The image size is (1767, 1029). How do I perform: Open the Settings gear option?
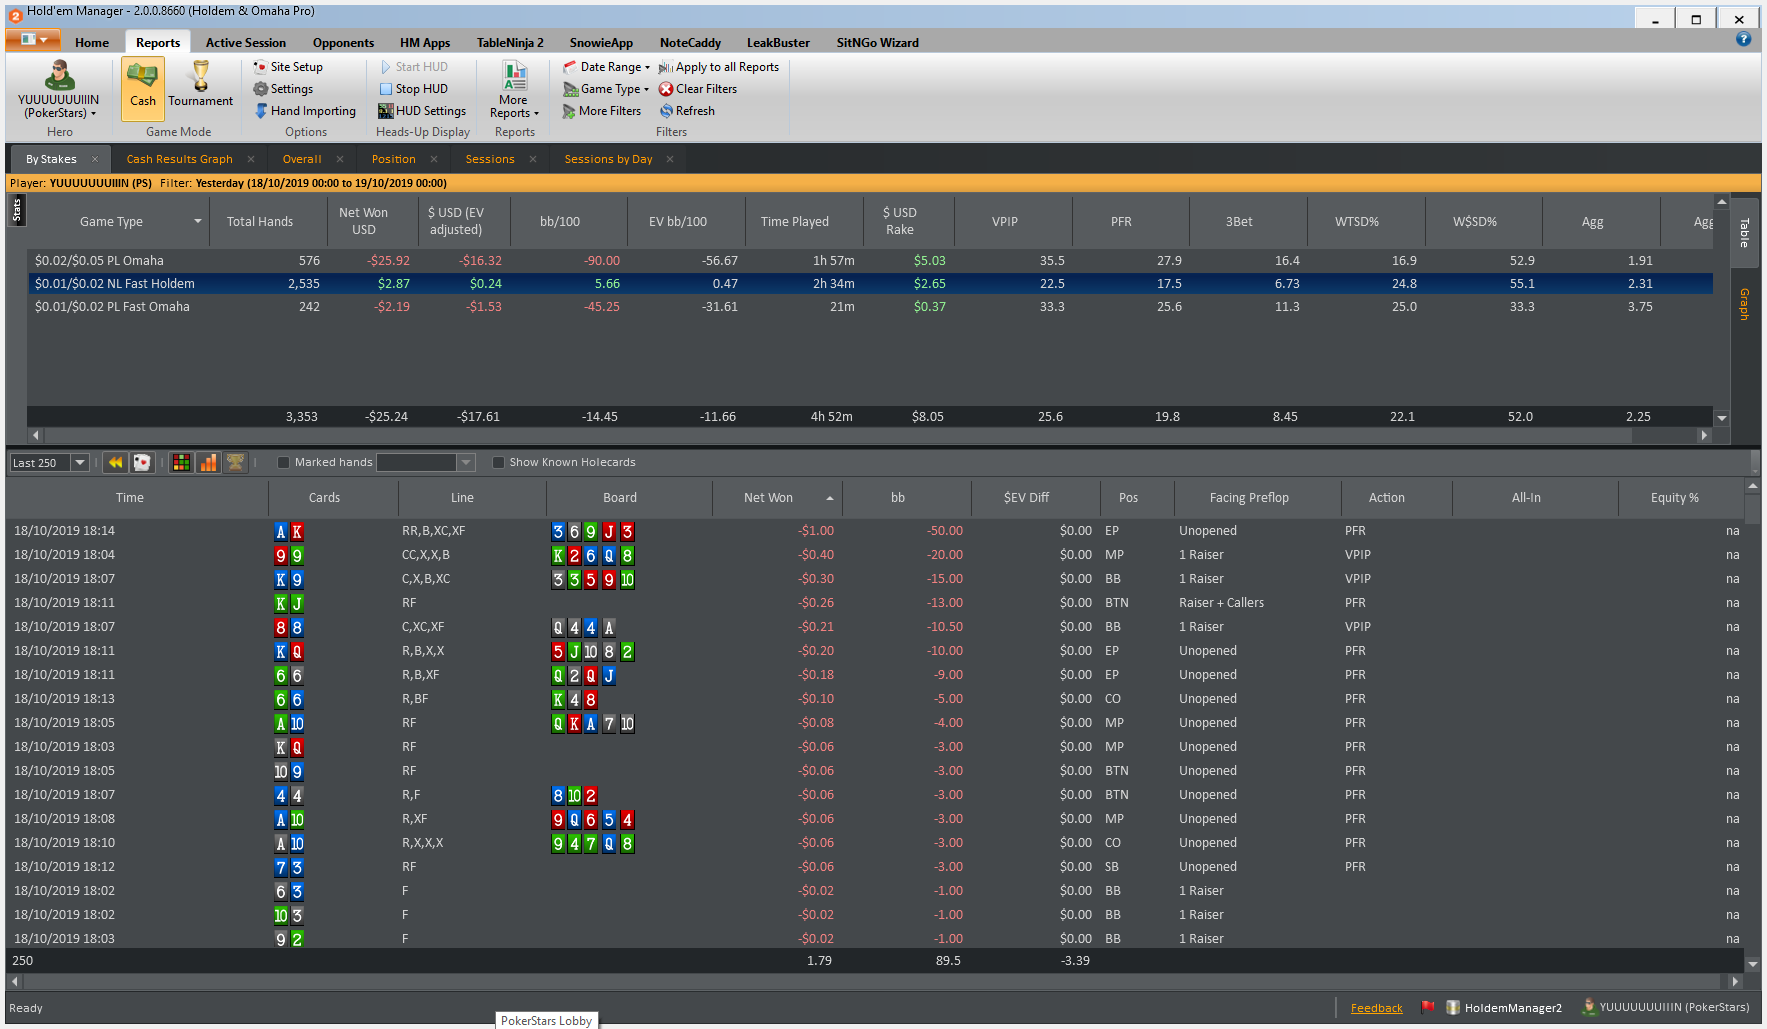coord(283,89)
